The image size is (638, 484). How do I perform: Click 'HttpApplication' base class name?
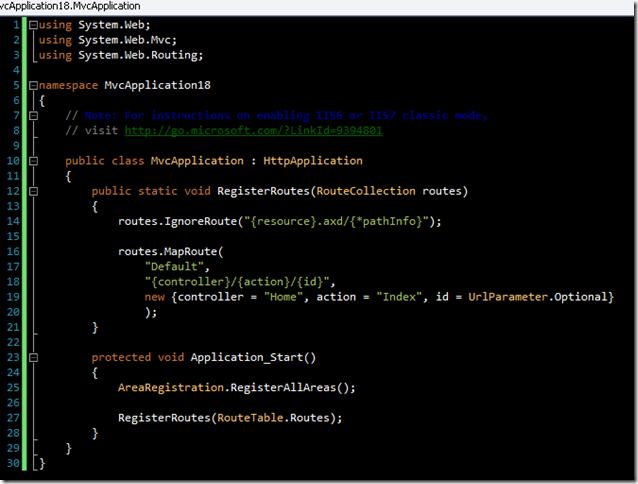coord(313,161)
